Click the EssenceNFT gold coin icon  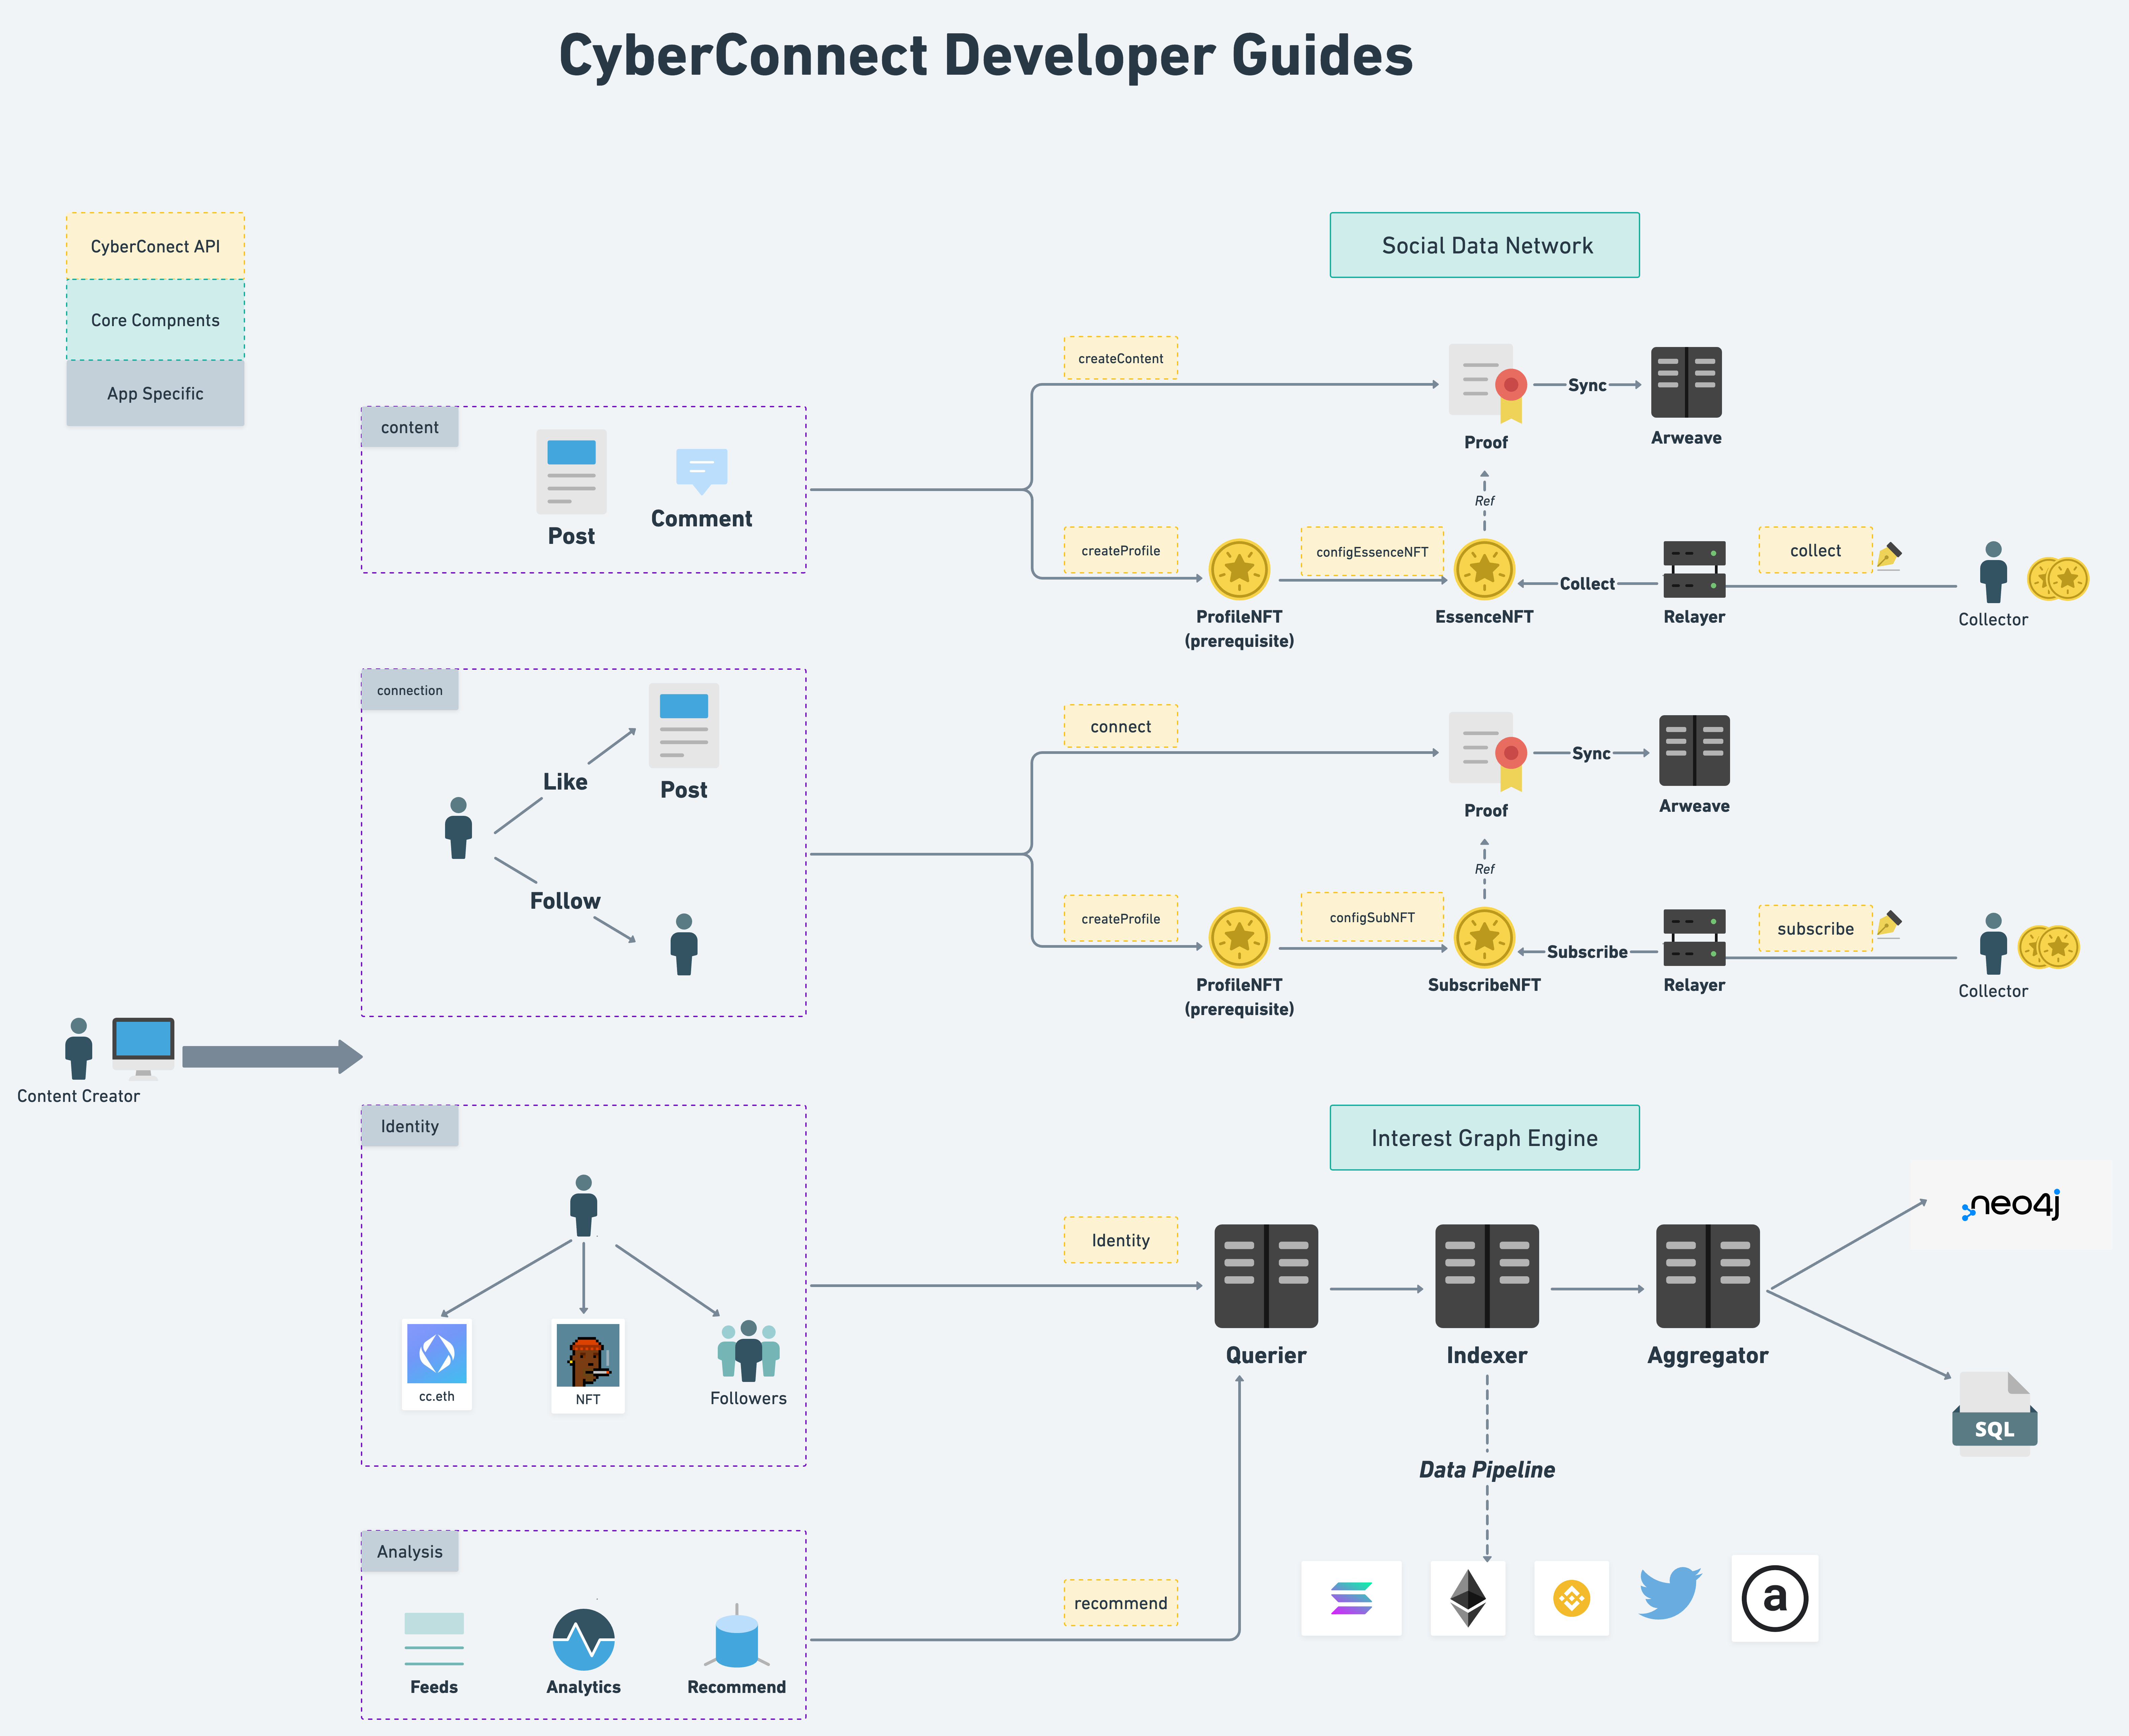[x=1484, y=570]
